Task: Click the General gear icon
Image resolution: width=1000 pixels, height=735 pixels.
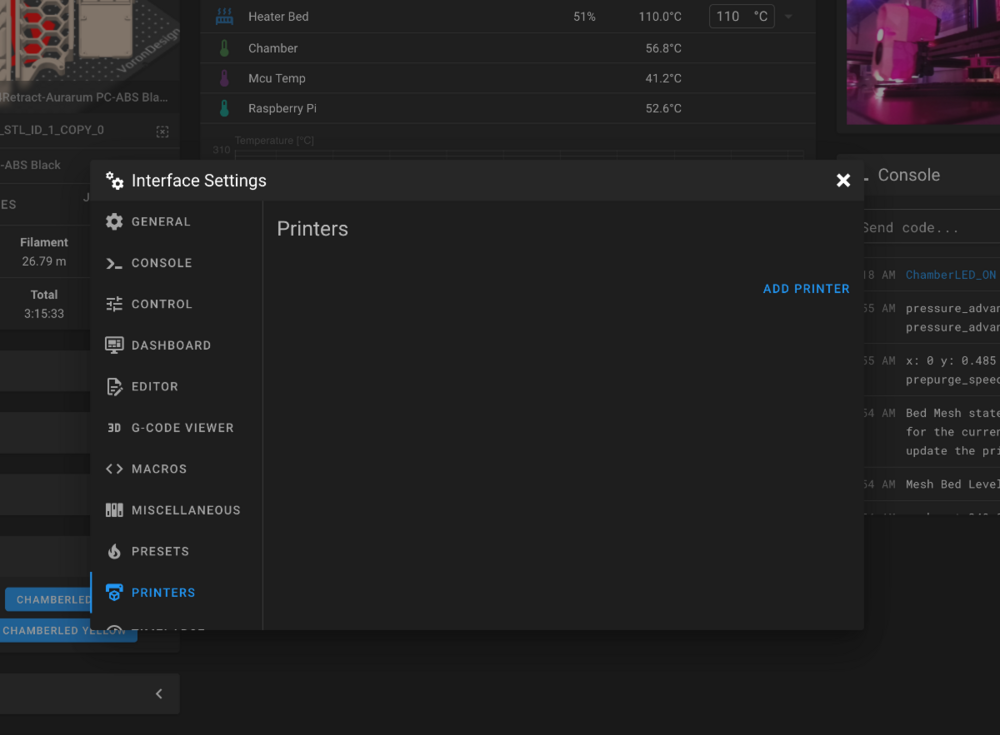Action: [114, 221]
